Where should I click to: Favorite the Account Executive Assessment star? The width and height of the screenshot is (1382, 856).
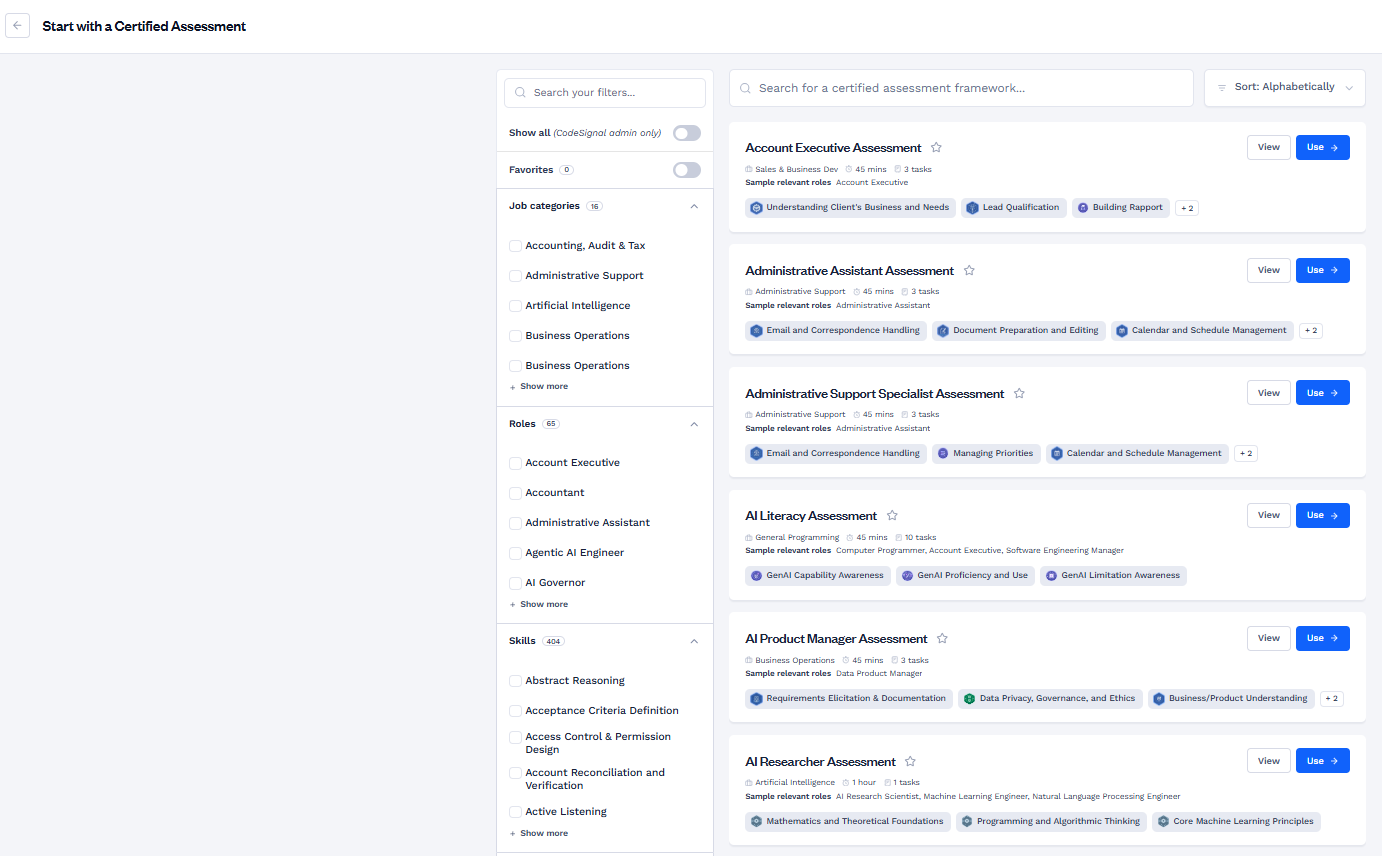tap(936, 148)
